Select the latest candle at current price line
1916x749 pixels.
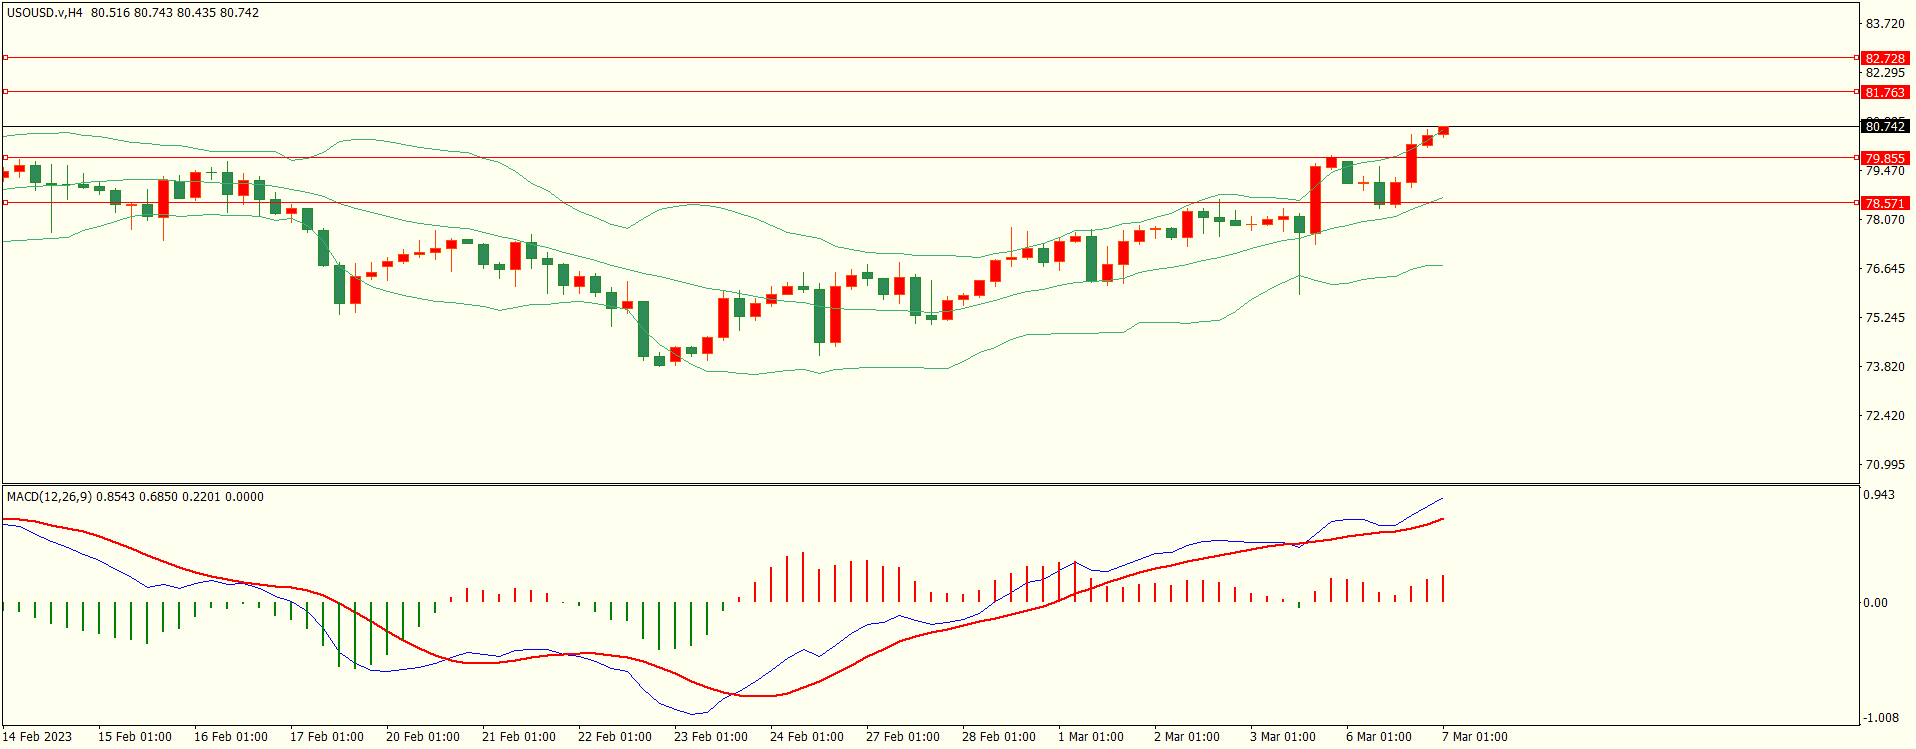(1443, 130)
